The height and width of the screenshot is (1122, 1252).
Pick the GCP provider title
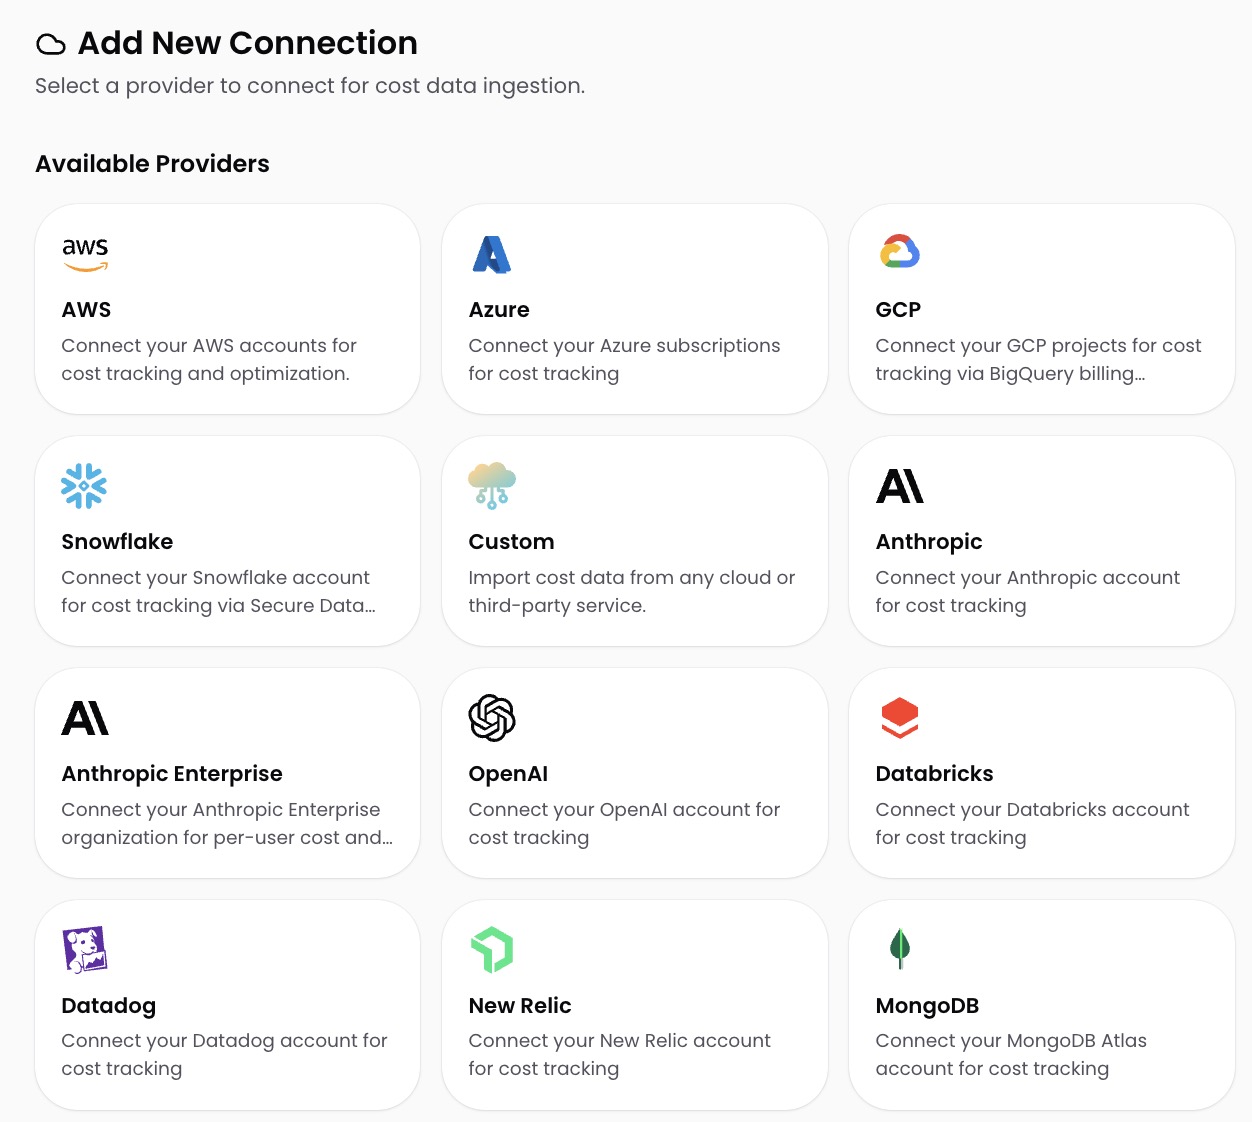click(x=898, y=310)
